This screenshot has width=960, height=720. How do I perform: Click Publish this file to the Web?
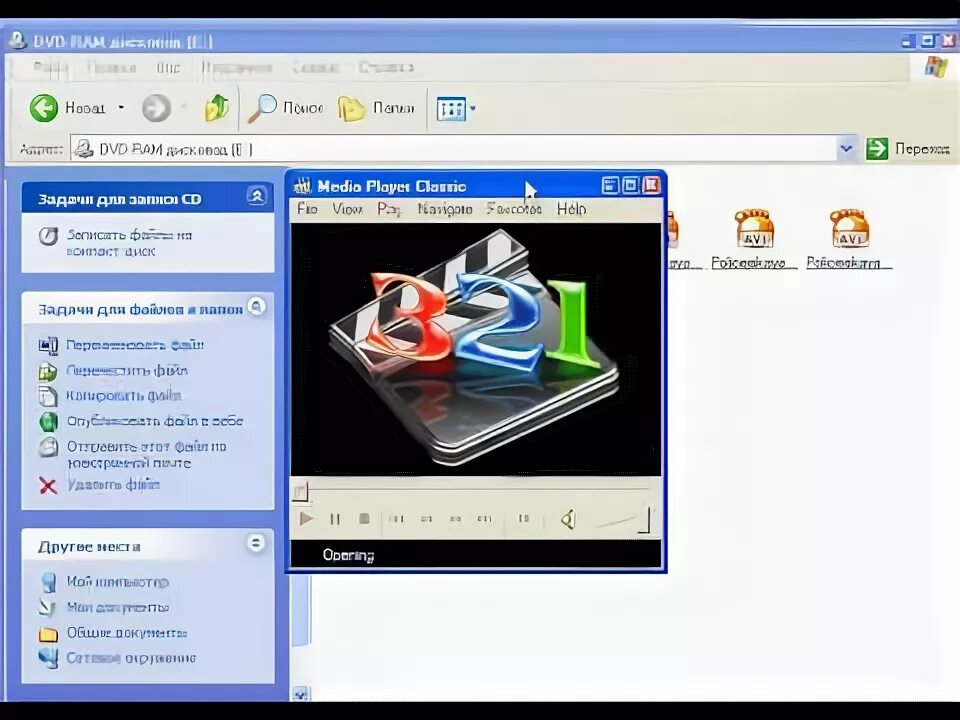155,421
